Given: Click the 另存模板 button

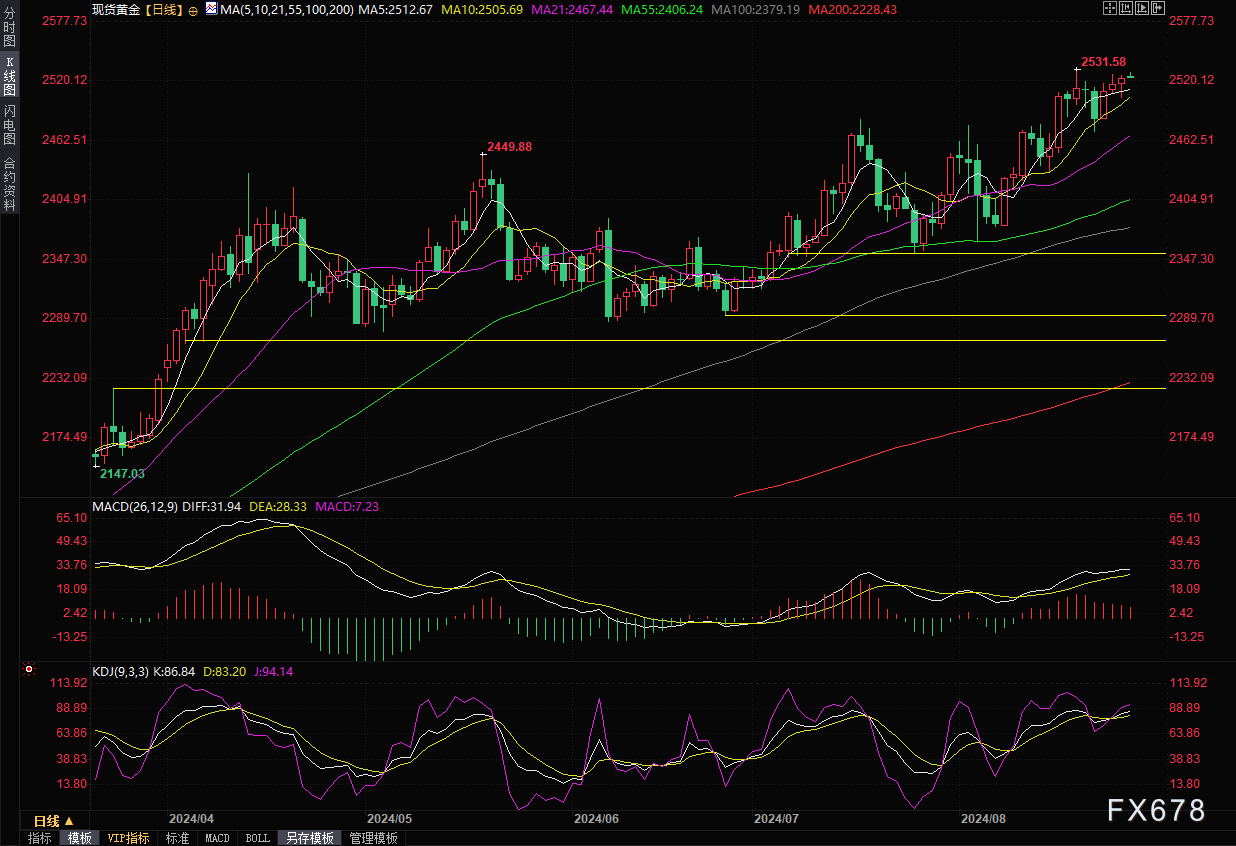Looking at the screenshot, I should [x=309, y=838].
